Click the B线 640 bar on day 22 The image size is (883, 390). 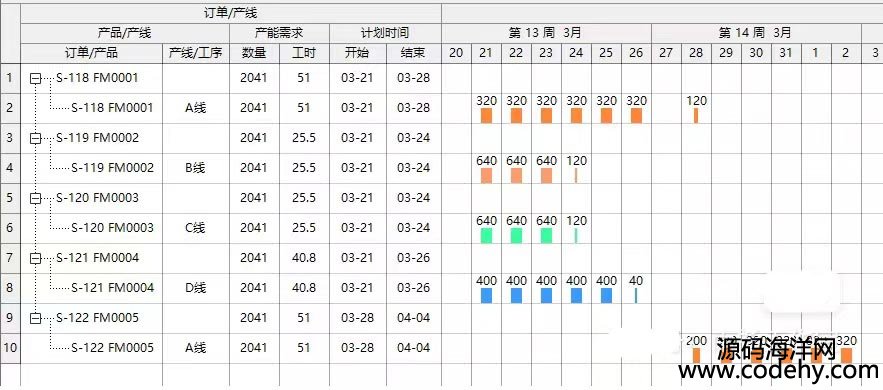[x=516, y=176]
